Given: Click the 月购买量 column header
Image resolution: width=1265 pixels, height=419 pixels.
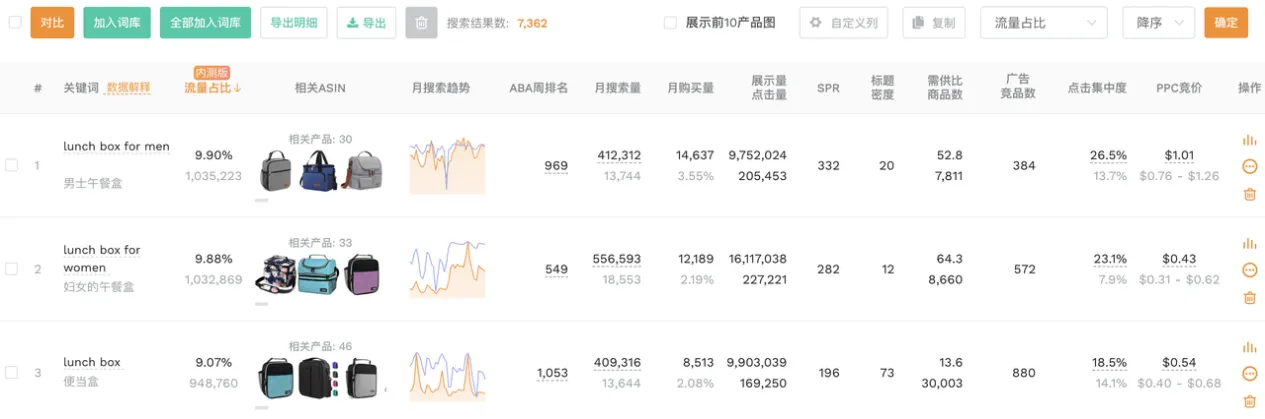Looking at the screenshot, I should click(691, 88).
